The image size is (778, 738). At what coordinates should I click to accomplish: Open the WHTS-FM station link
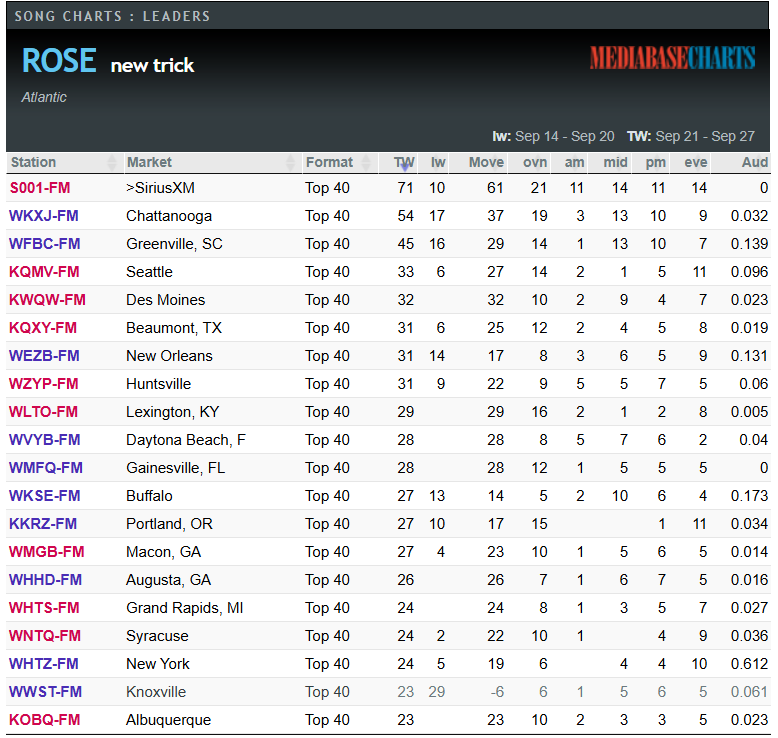tap(44, 608)
